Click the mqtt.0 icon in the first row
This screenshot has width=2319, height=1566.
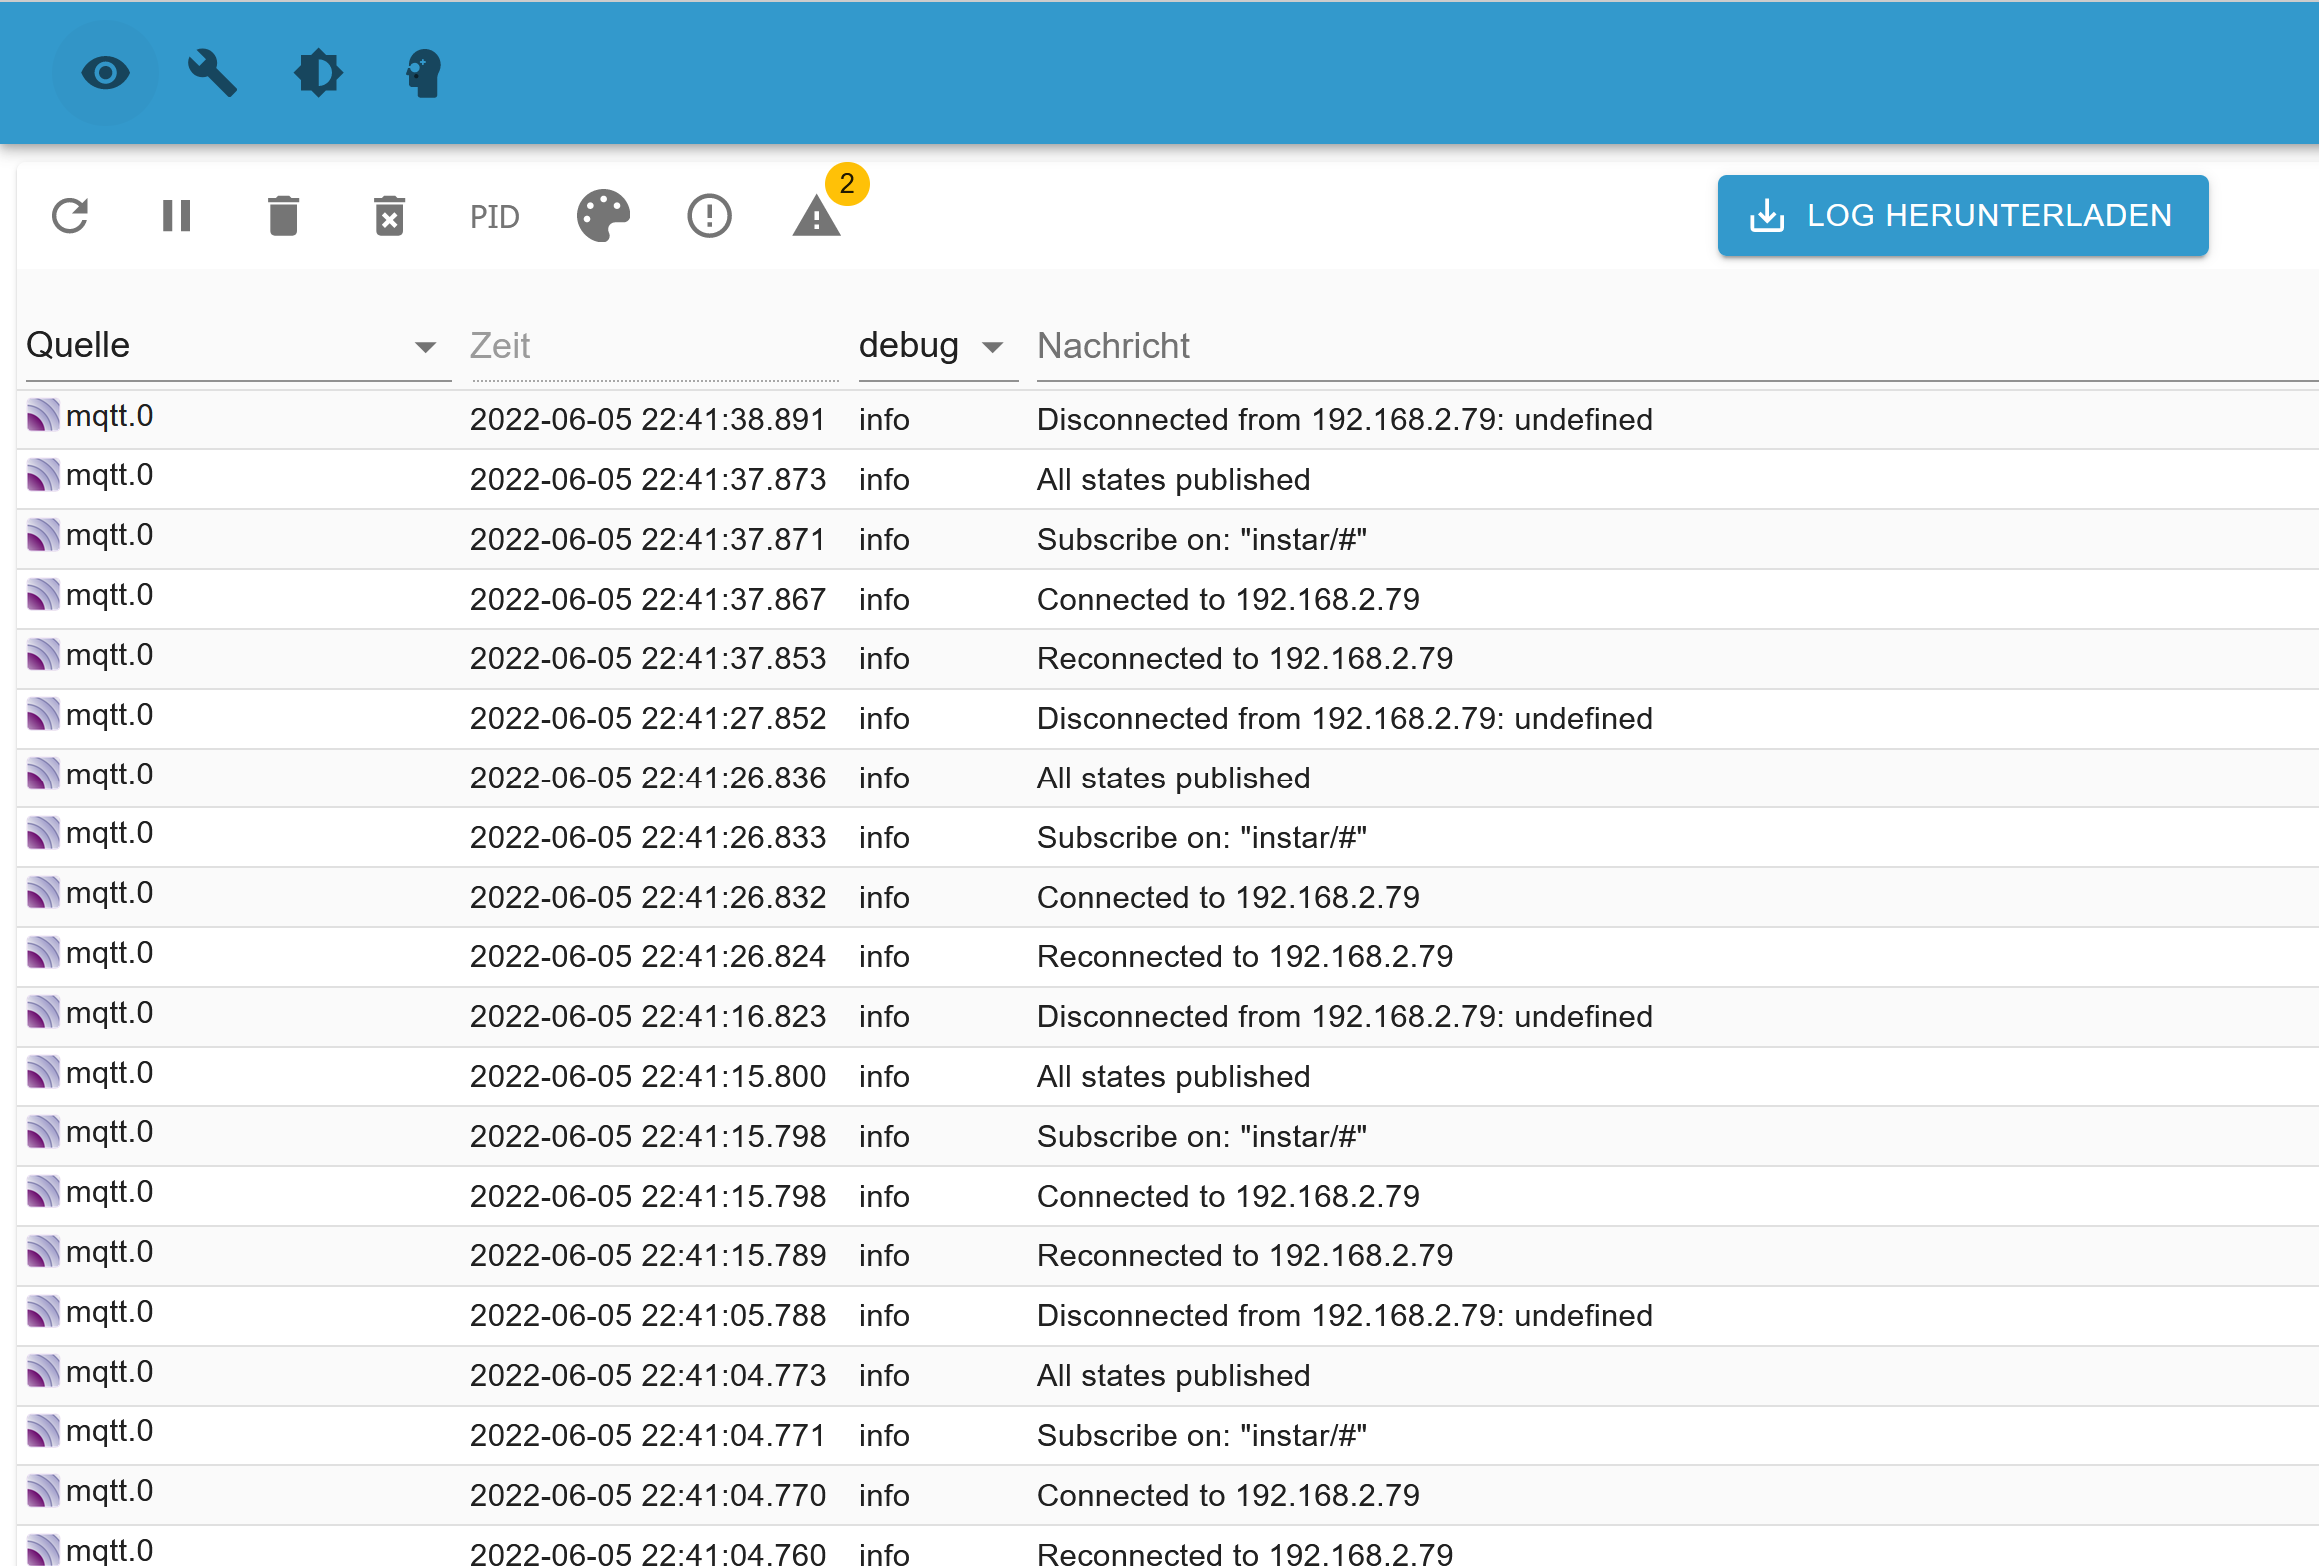point(43,415)
